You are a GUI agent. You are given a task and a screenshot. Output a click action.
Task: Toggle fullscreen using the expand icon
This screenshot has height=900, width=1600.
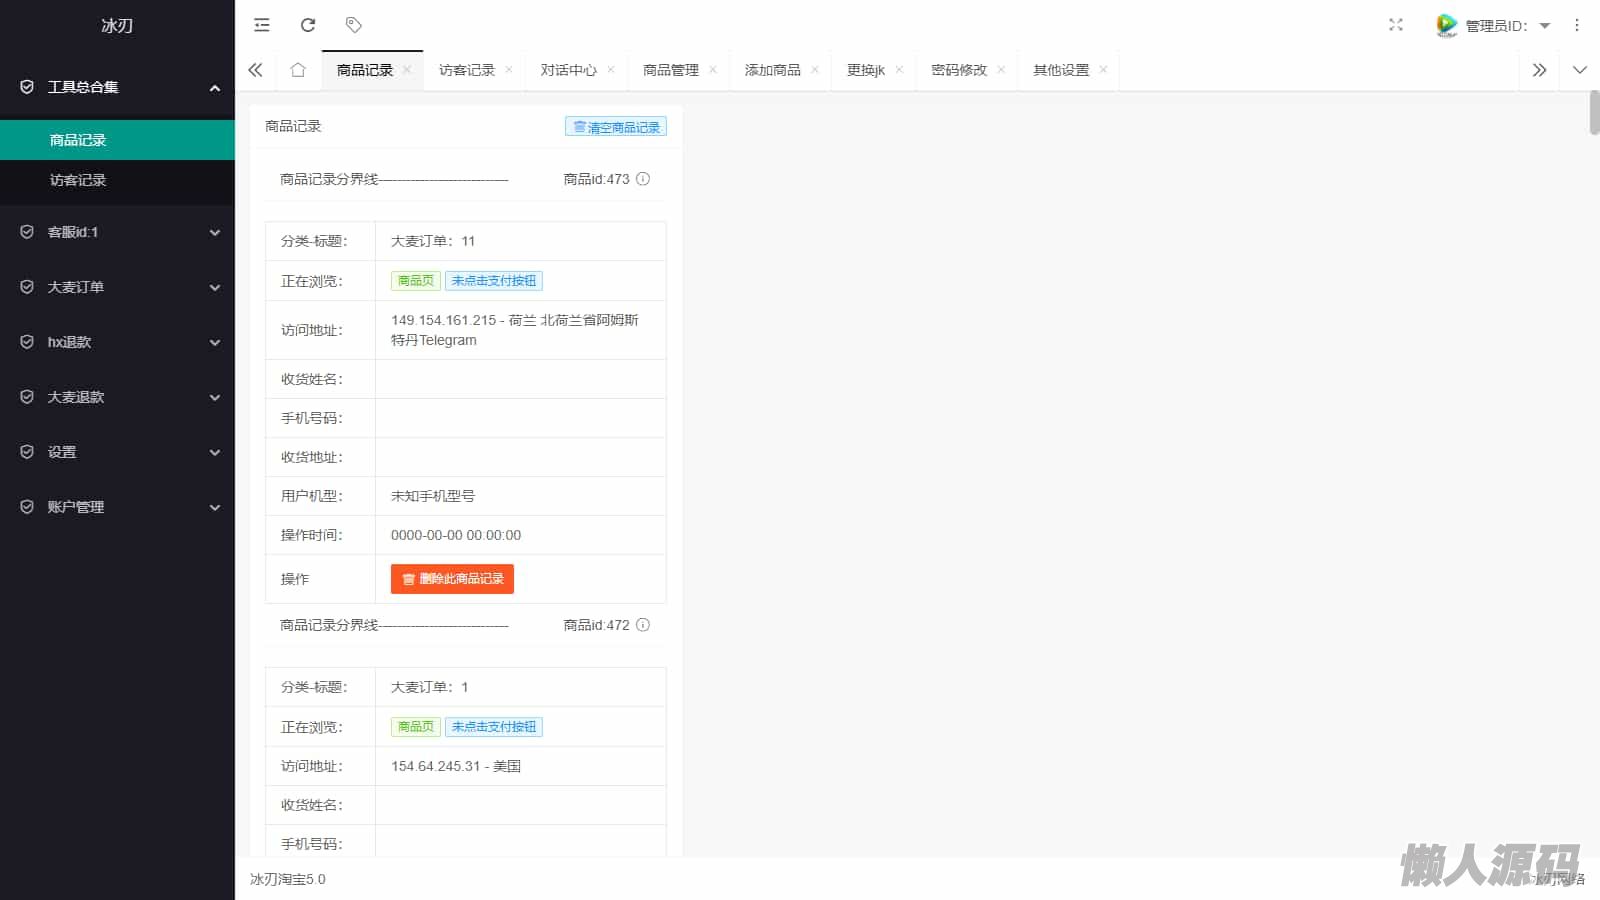pyautogui.click(x=1396, y=25)
